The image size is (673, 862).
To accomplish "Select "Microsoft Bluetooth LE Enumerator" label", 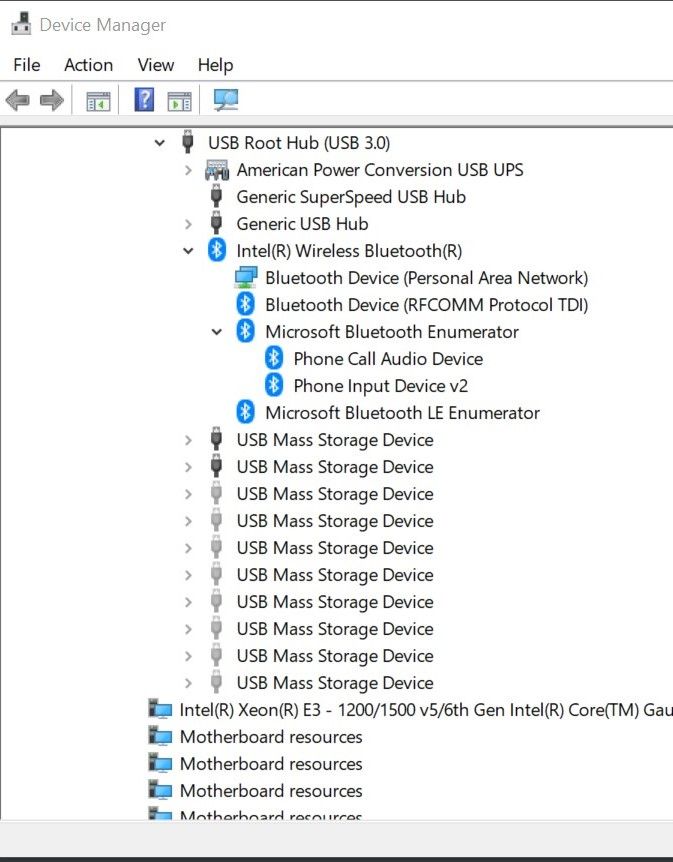I will (402, 412).
